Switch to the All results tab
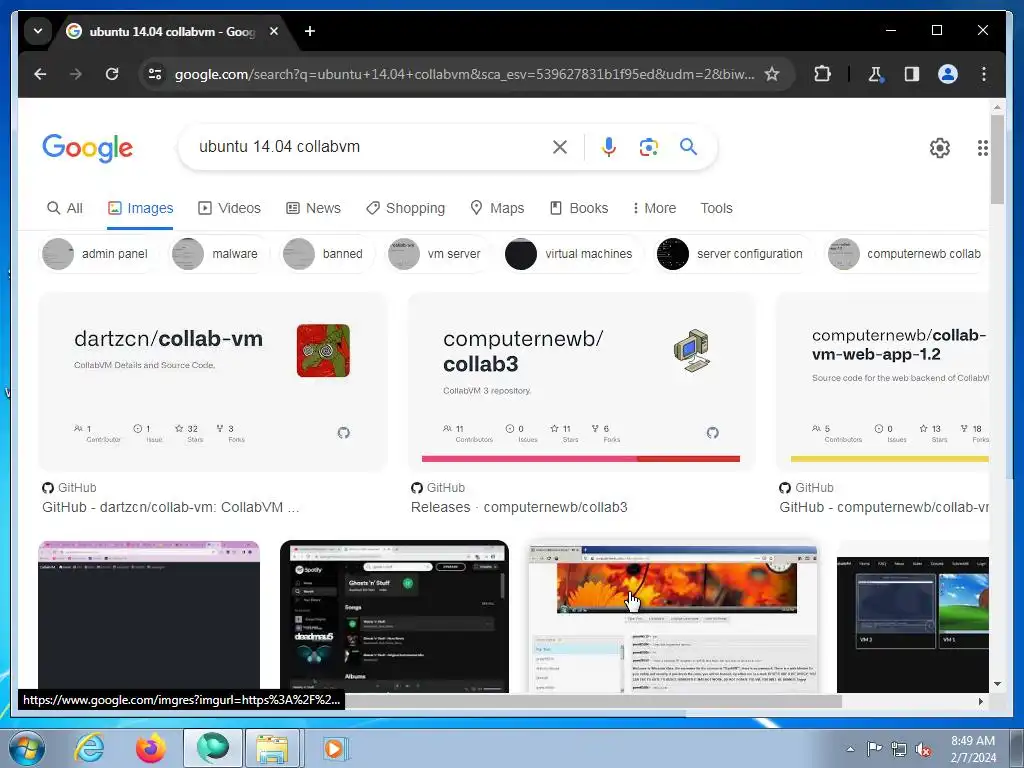Screen dimensions: 1024x768 tap(65, 208)
